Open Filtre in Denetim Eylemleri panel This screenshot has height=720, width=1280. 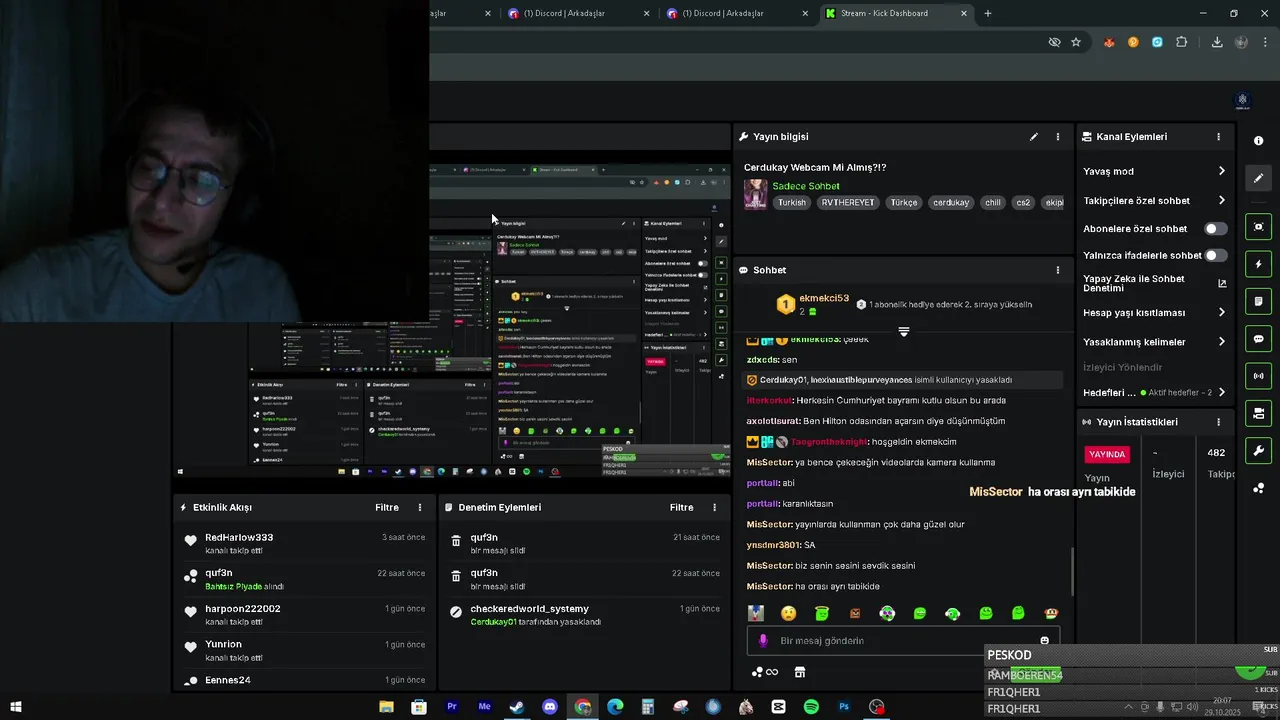681,508
